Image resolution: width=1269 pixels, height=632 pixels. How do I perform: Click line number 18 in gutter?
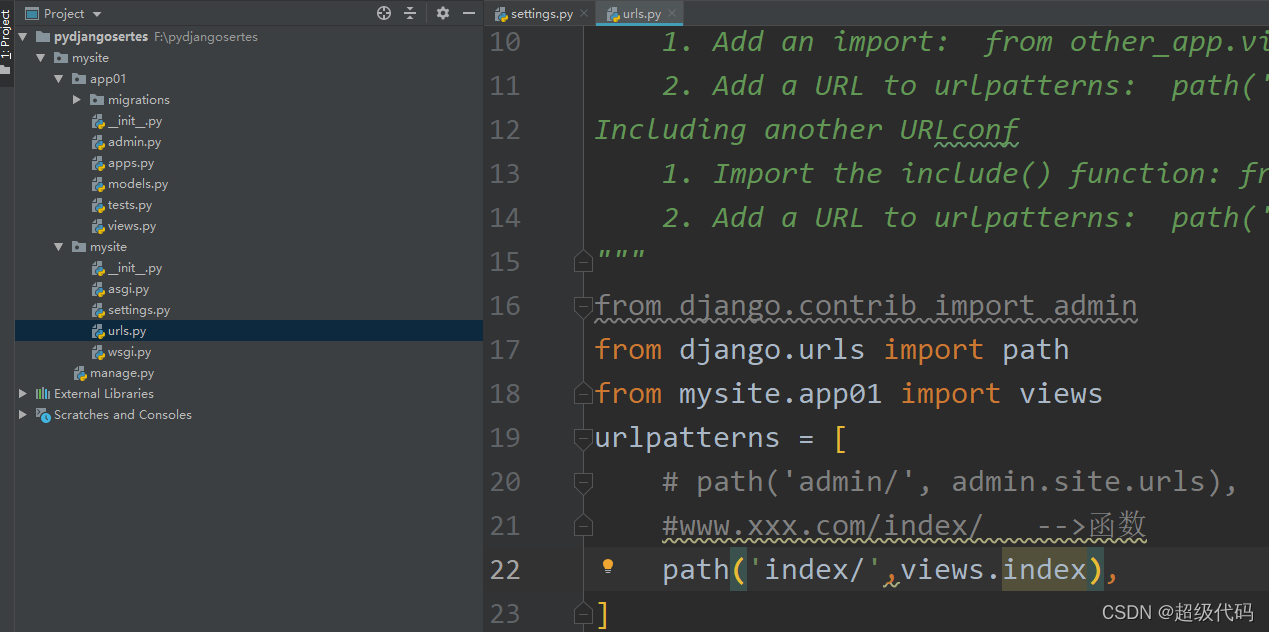(505, 394)
